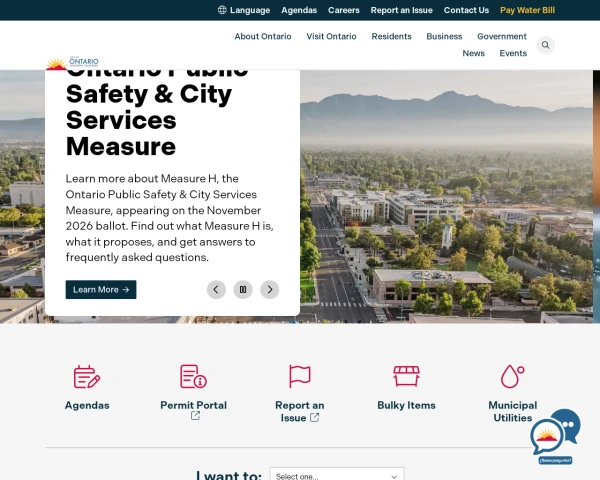
Task: Click the Municipal Utilities water drop icon
Action: (x=513, y=376)
